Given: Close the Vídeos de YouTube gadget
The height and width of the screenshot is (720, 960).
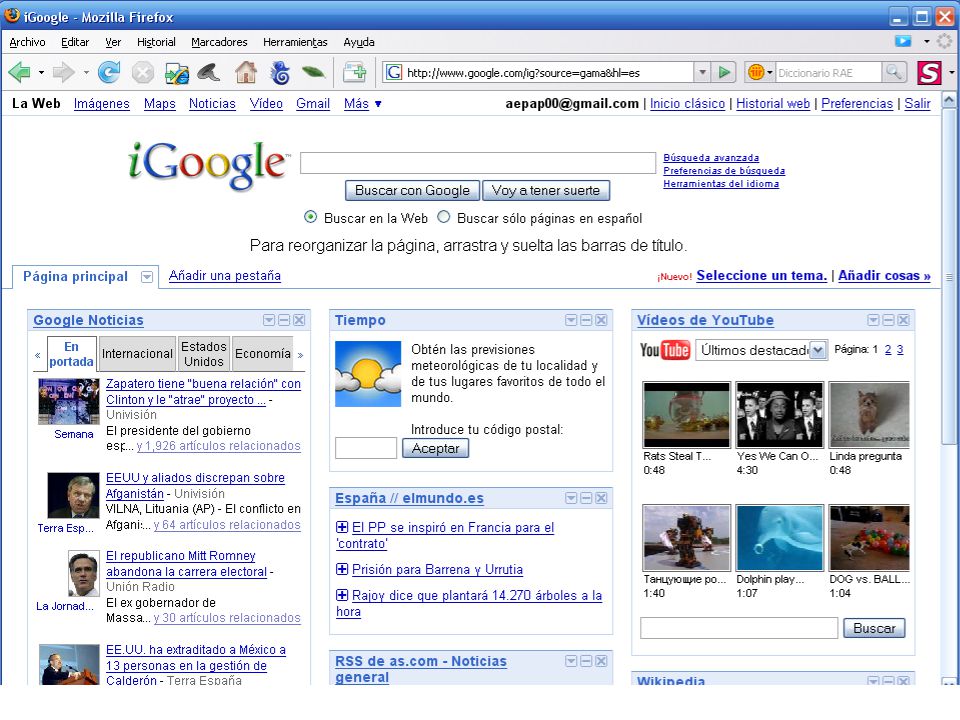Looking at the screenshot, I should (903, 320).
